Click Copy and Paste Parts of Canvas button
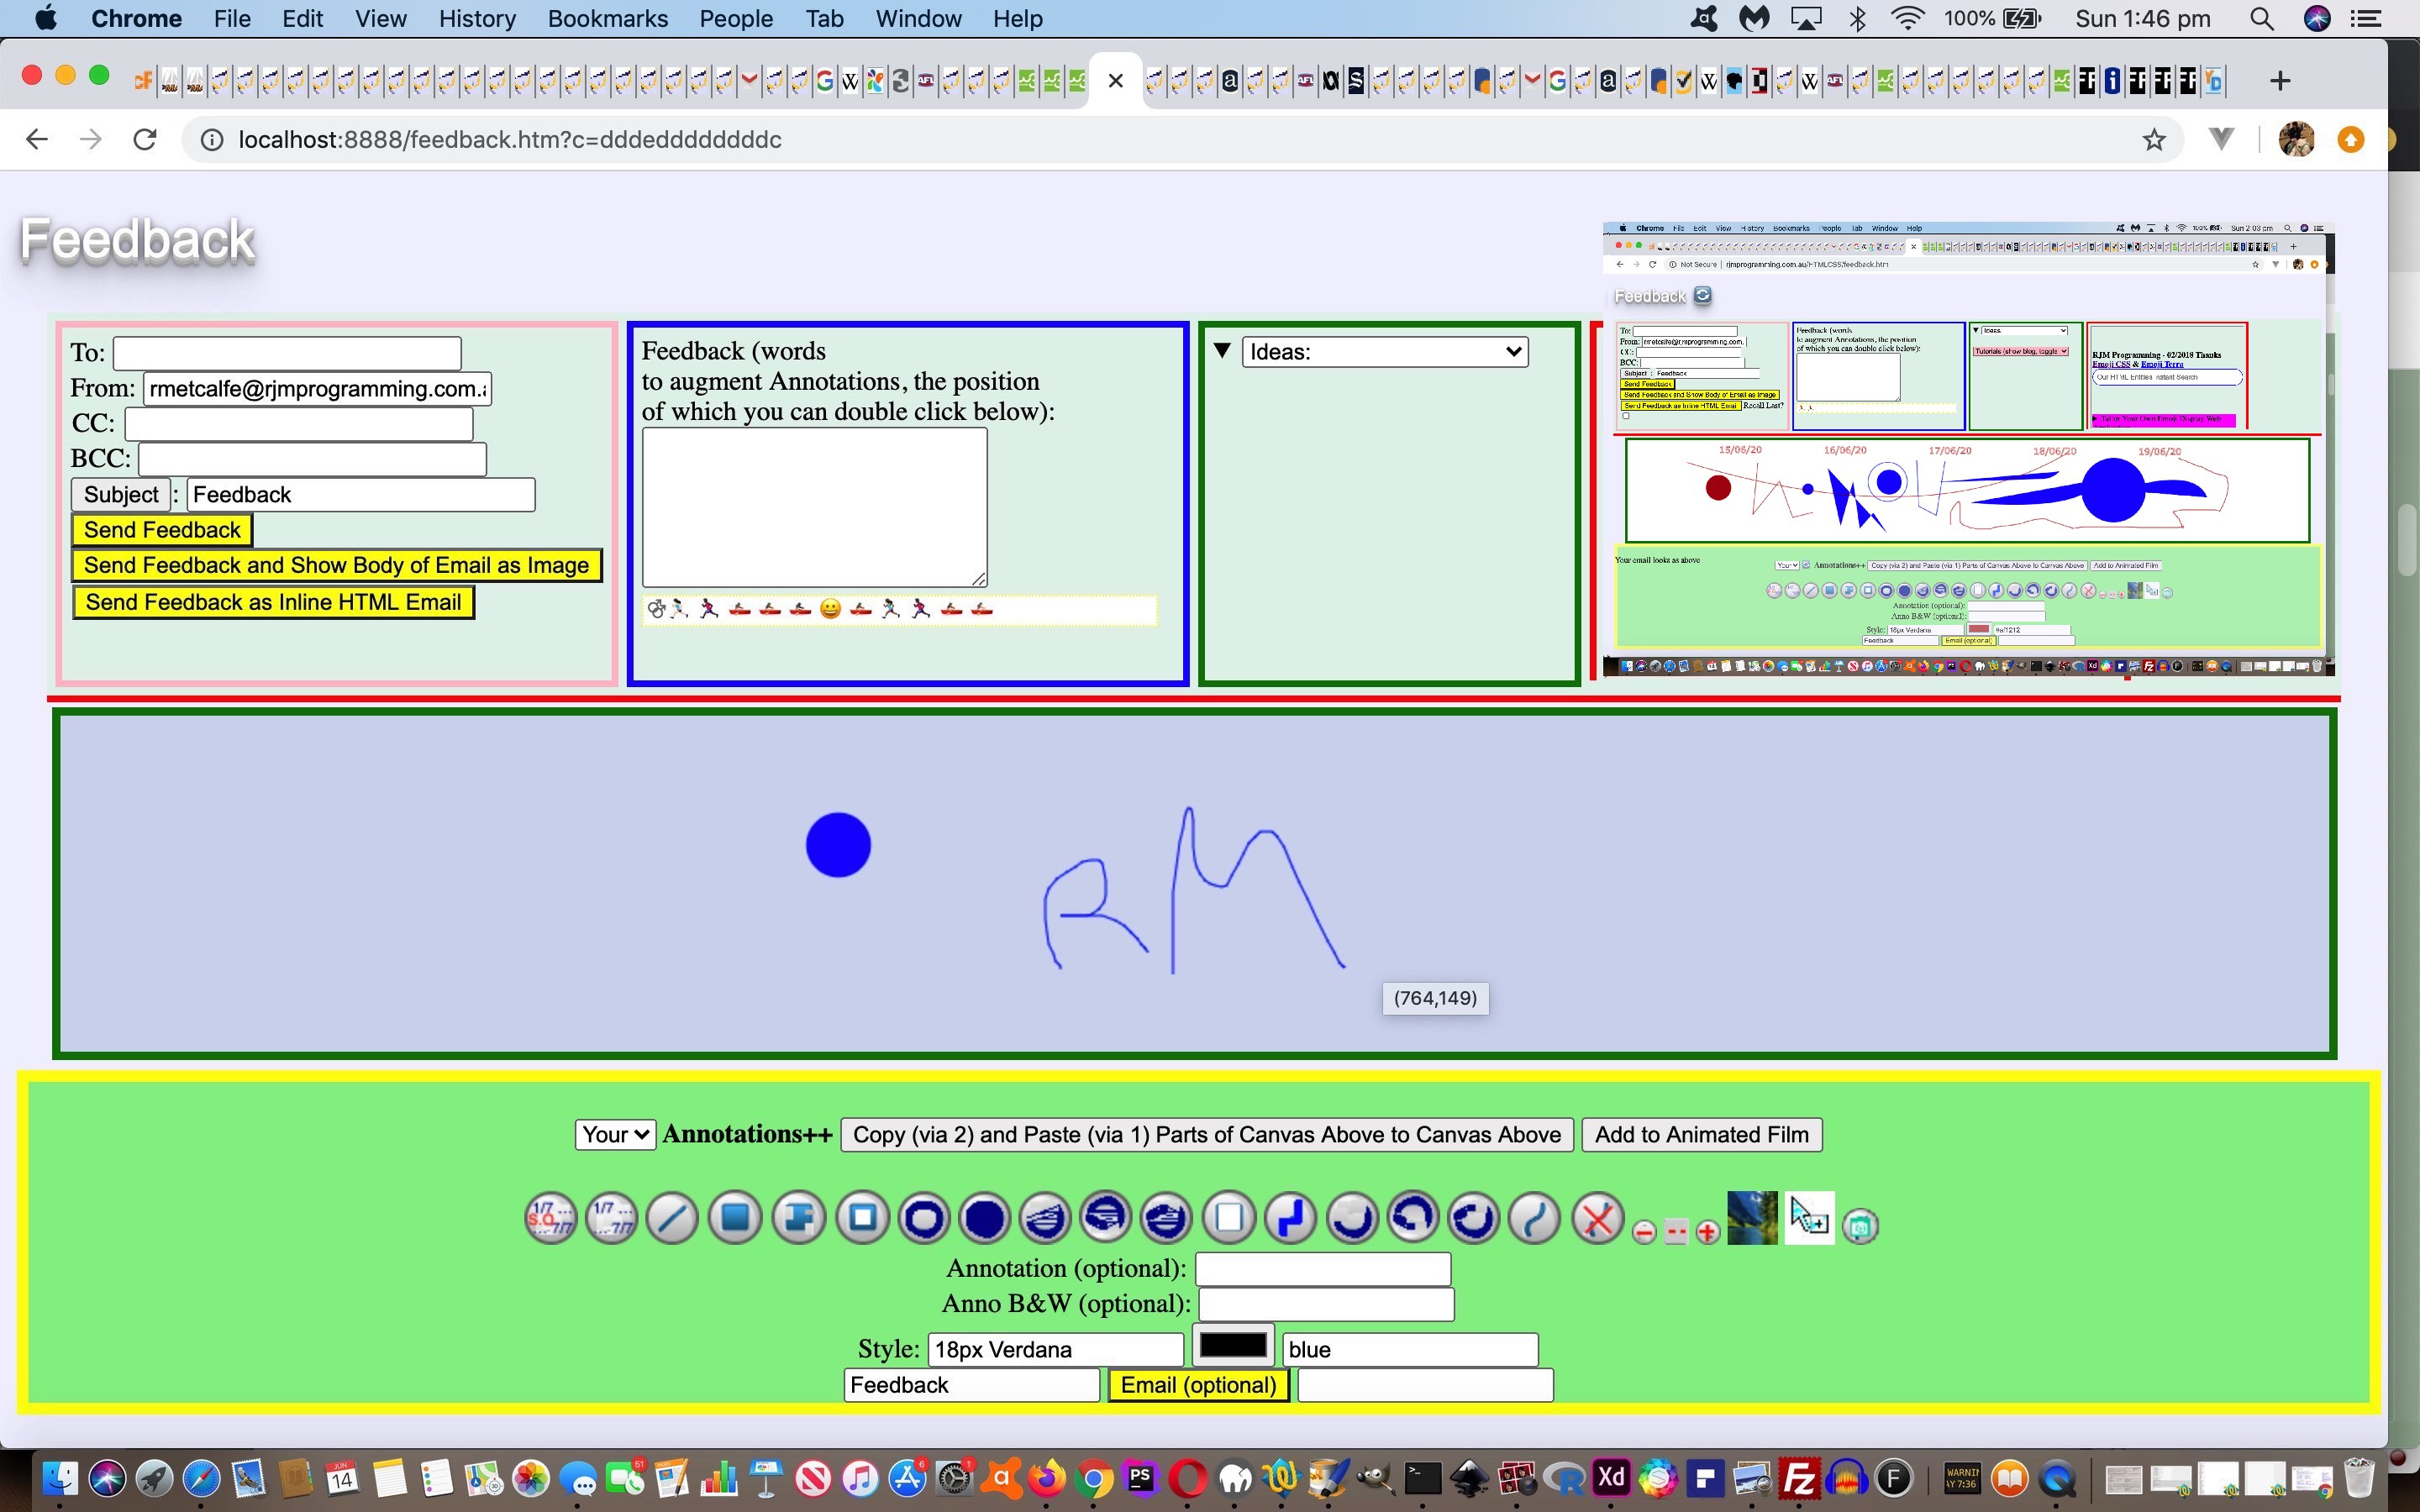 click(x=1207, y=1135)
